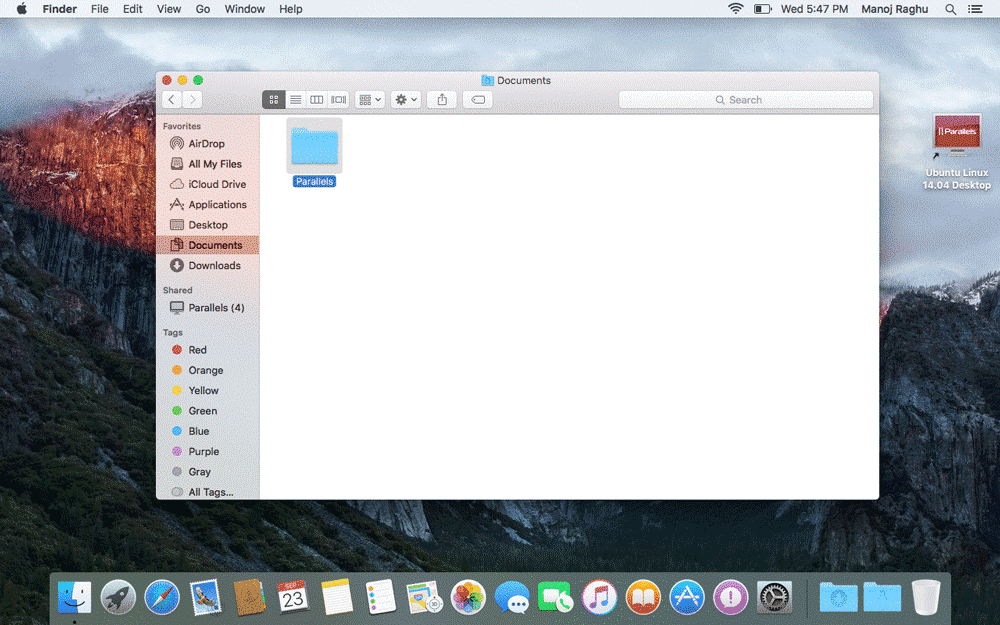This screenshot has width=1000, height=625.
Task: Highlight the Parallels folder
Action: tap(313, 146)
